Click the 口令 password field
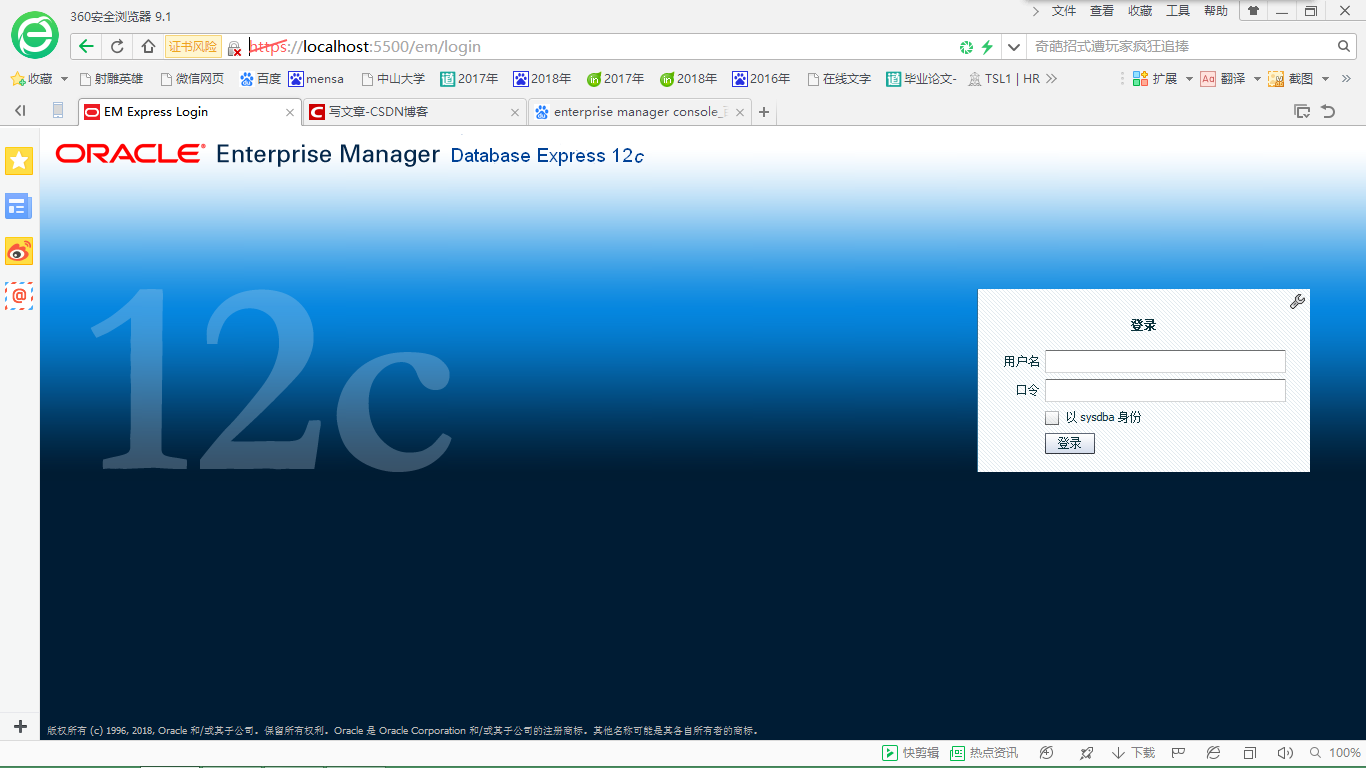Image resolution: width=1366 pixels, height=768 pixels. [1165, 390]
